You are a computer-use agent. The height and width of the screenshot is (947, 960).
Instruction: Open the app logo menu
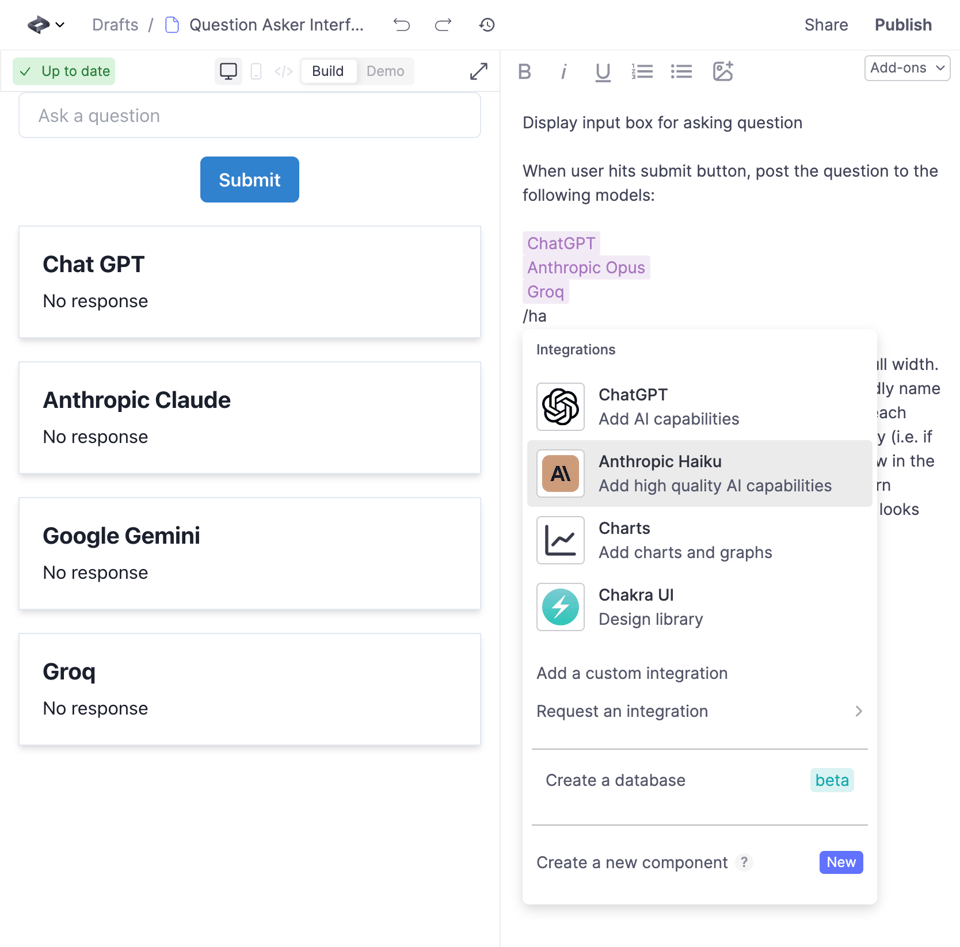(x=46, y=24)
